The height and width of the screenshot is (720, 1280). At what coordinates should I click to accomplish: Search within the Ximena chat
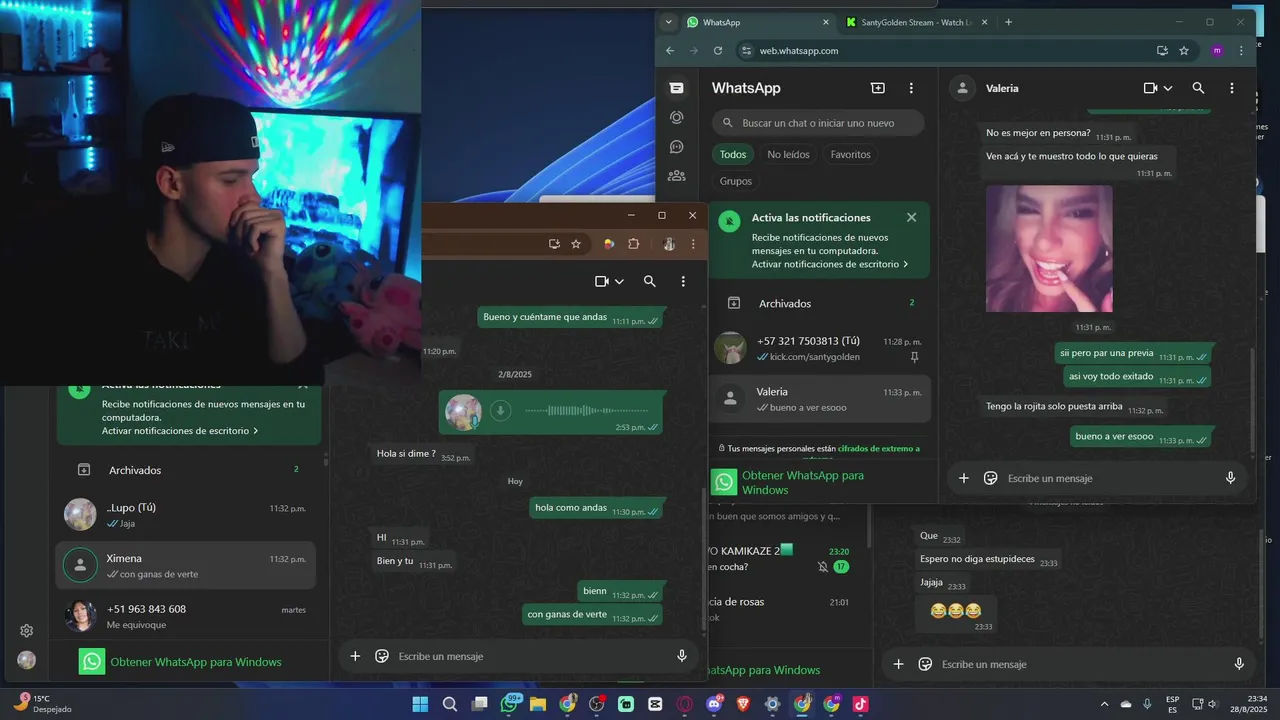click(x=650, y=281)
